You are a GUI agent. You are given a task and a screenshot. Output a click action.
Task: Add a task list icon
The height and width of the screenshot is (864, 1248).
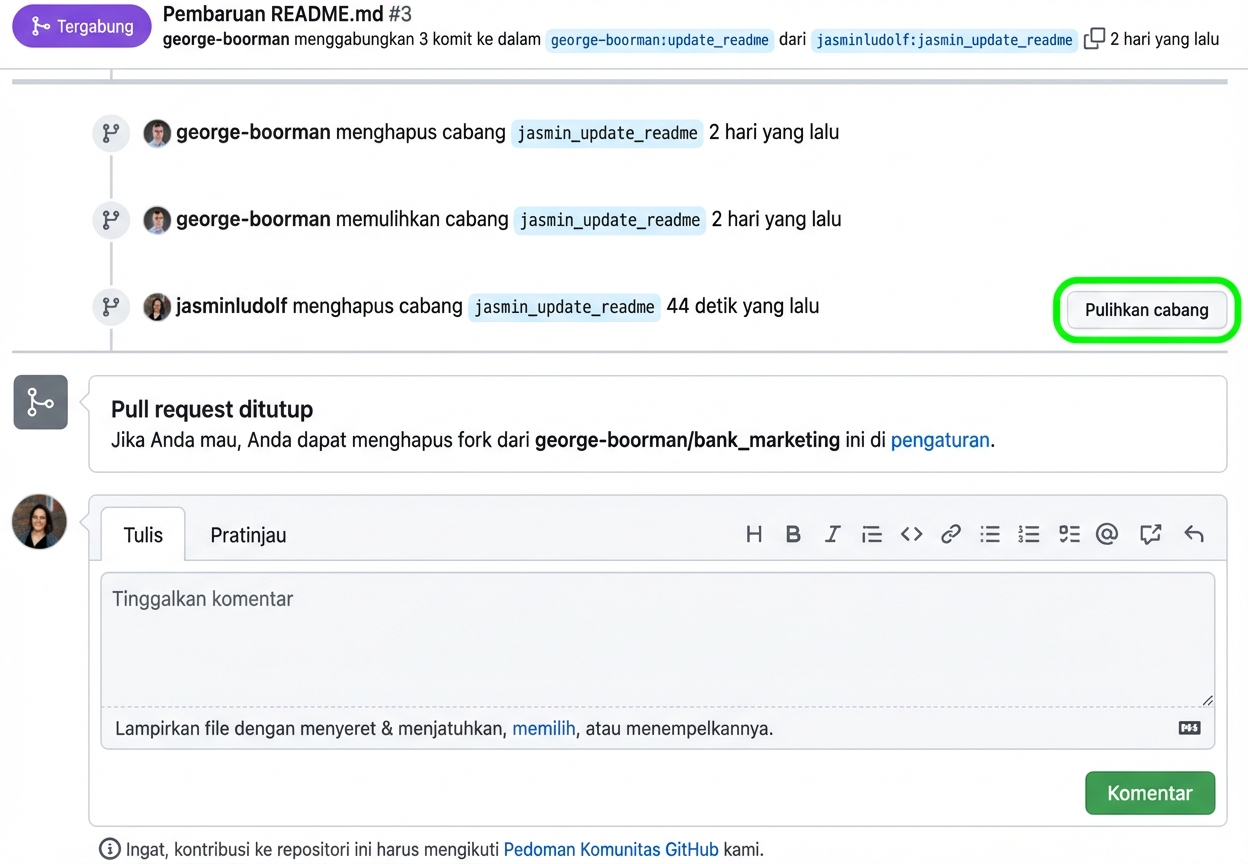click(x=1069, y=534)
